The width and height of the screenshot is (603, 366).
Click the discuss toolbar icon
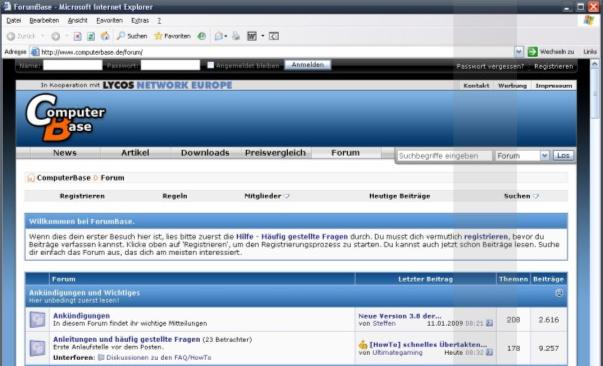(274, 36)
